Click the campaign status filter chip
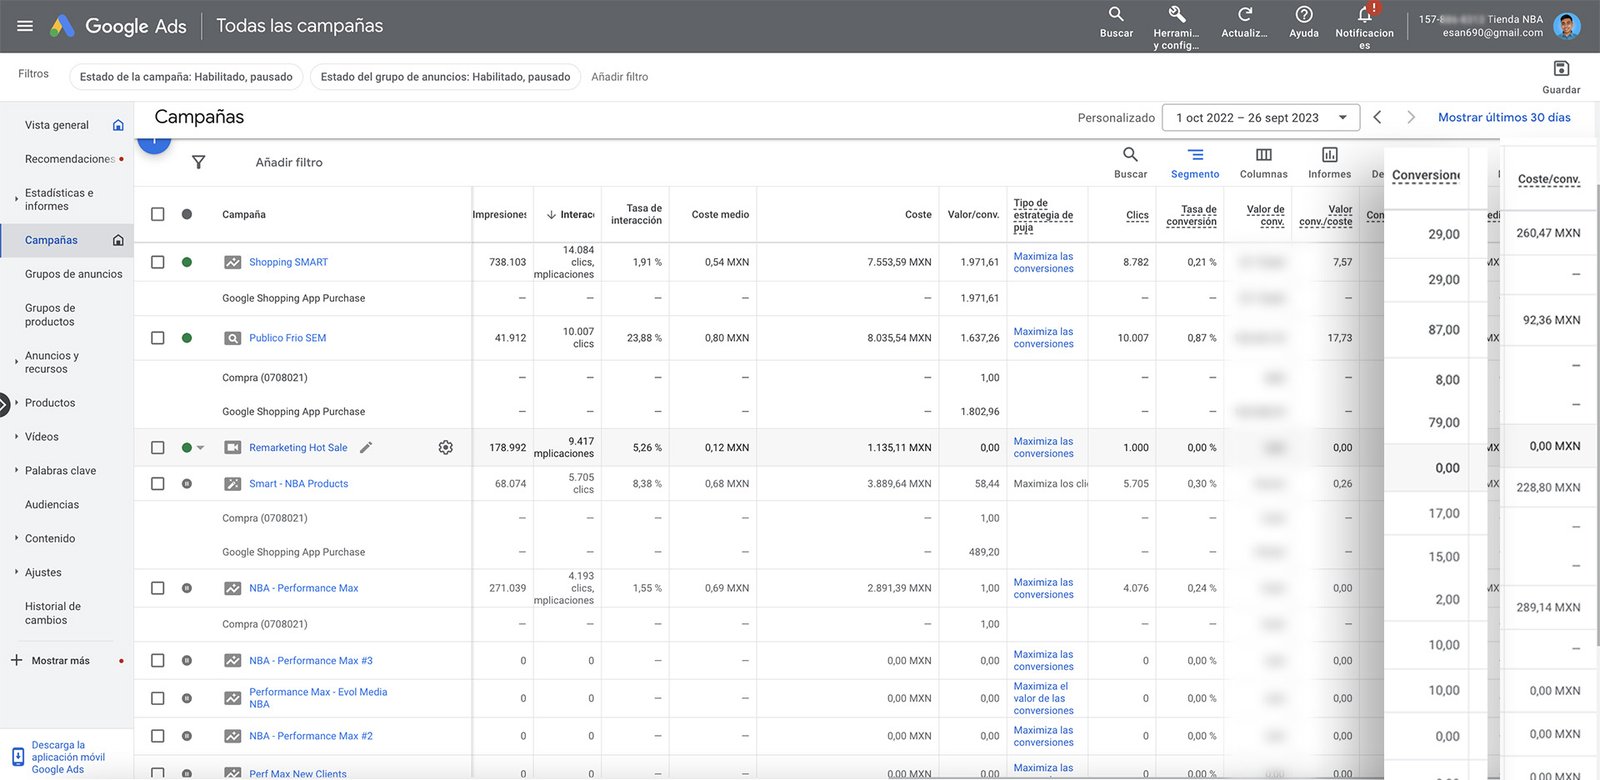This screenshot has width=1600, height=780. pos(186,77)
